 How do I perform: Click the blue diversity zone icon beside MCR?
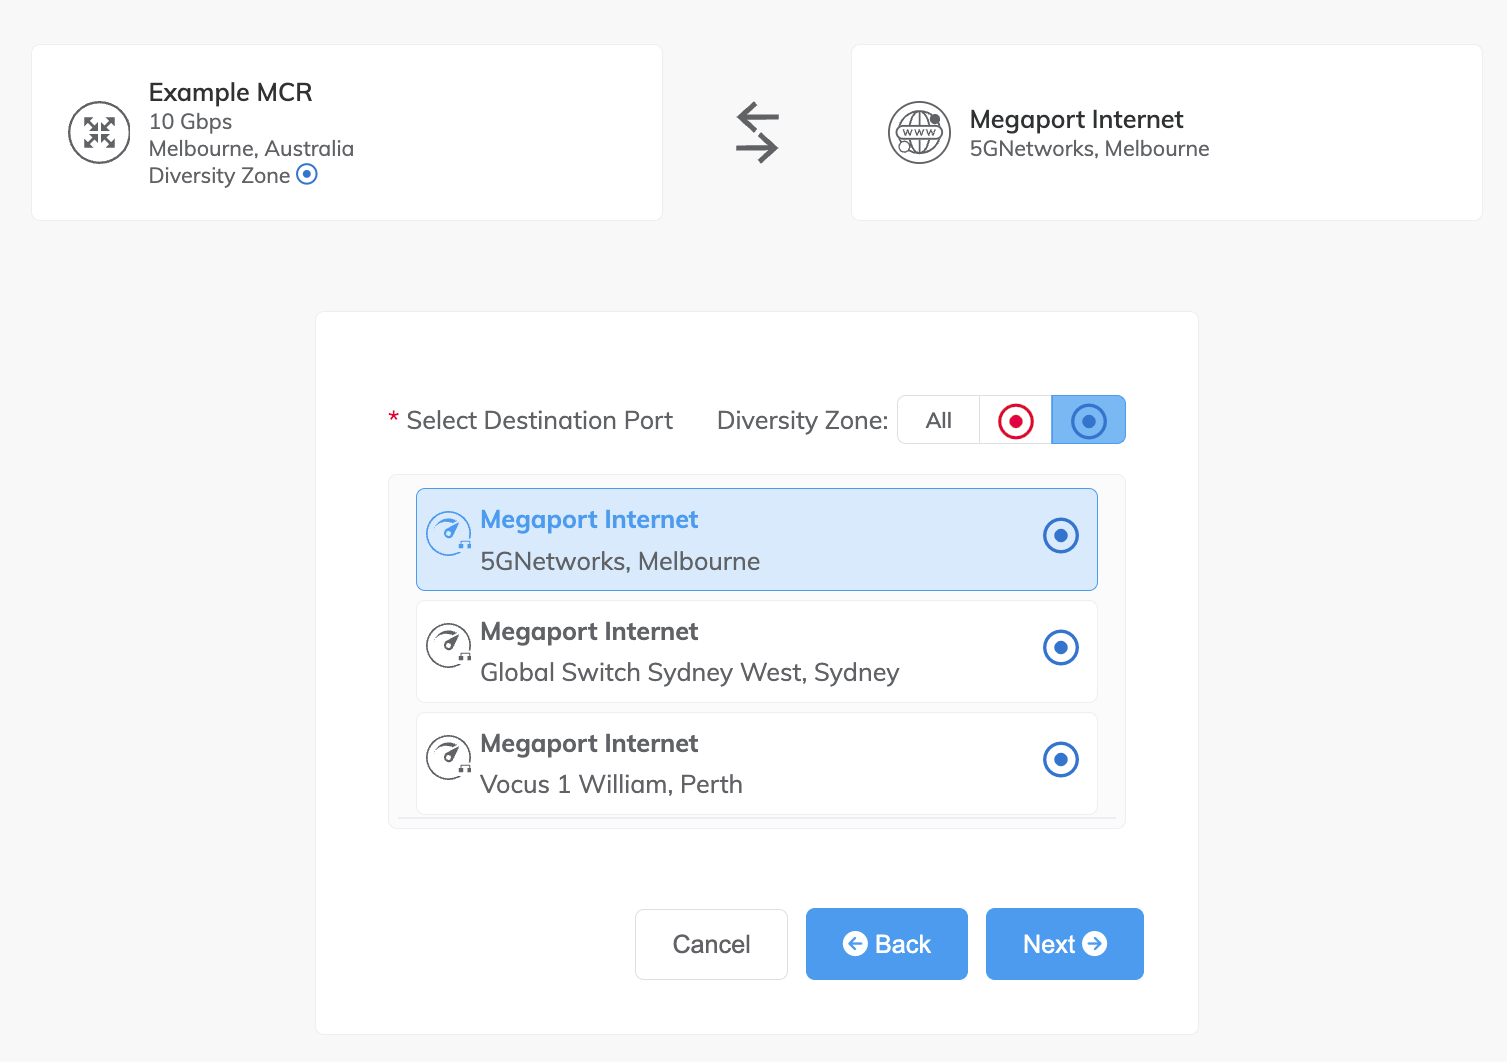click(x=307, y=174)
